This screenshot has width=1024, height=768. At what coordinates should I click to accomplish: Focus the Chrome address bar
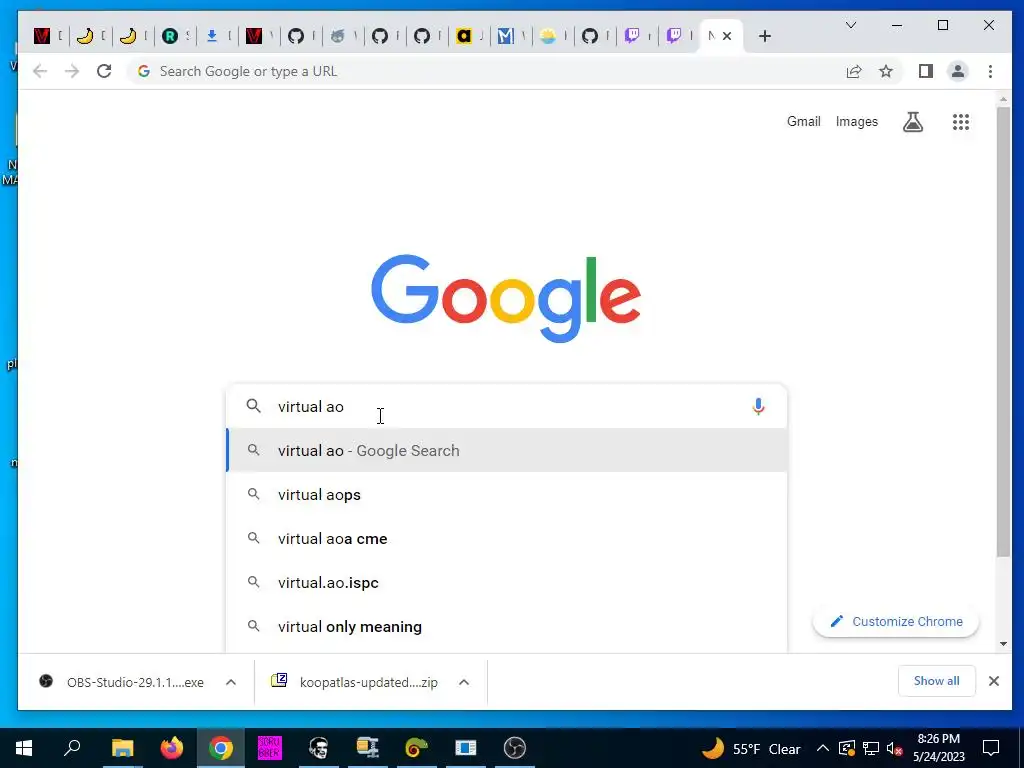pyautogui.click(x=483, y=71)
